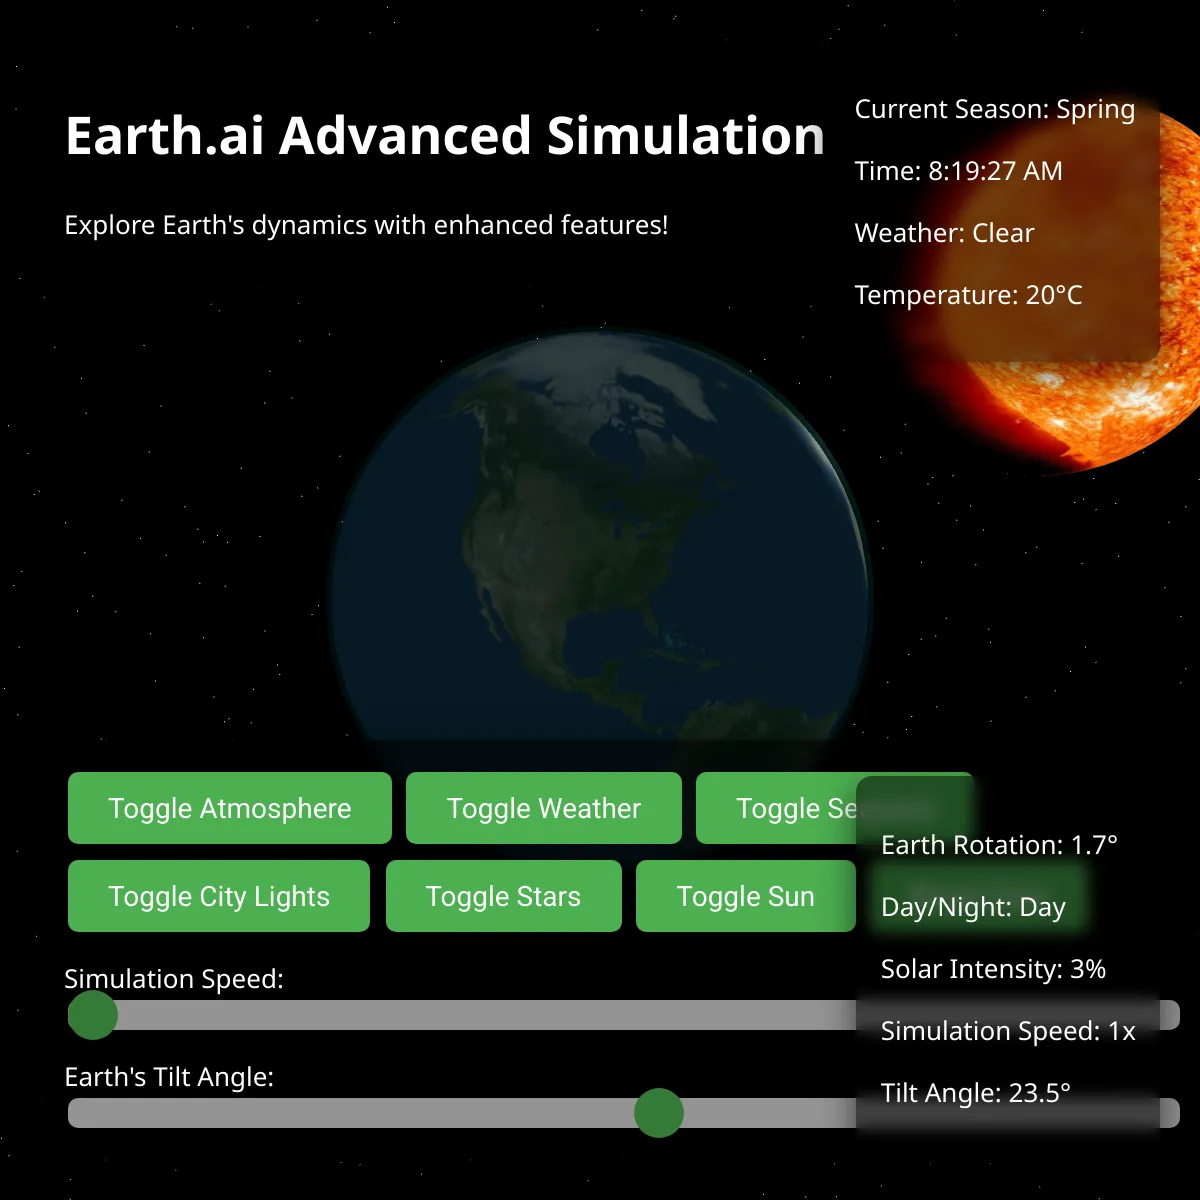Select the Temperature: 20°C readout
Viewport: 1200px width, 1200px height.
967,295
